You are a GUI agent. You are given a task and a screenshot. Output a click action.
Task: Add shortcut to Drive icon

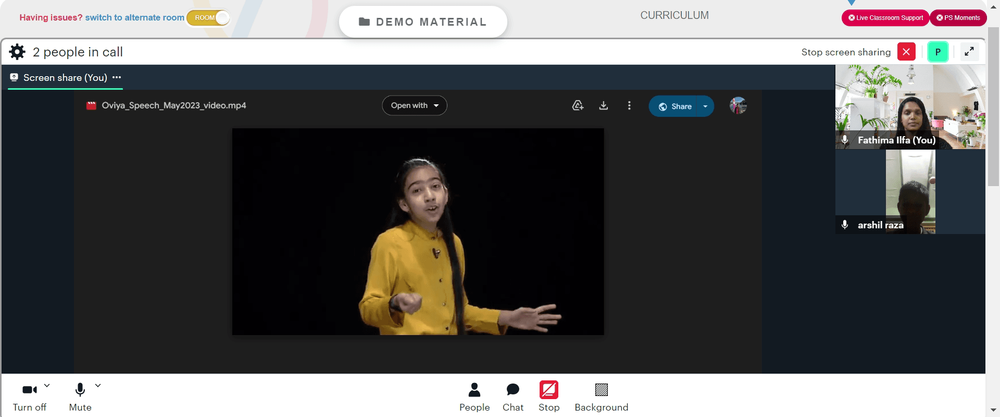pos(578,106)
